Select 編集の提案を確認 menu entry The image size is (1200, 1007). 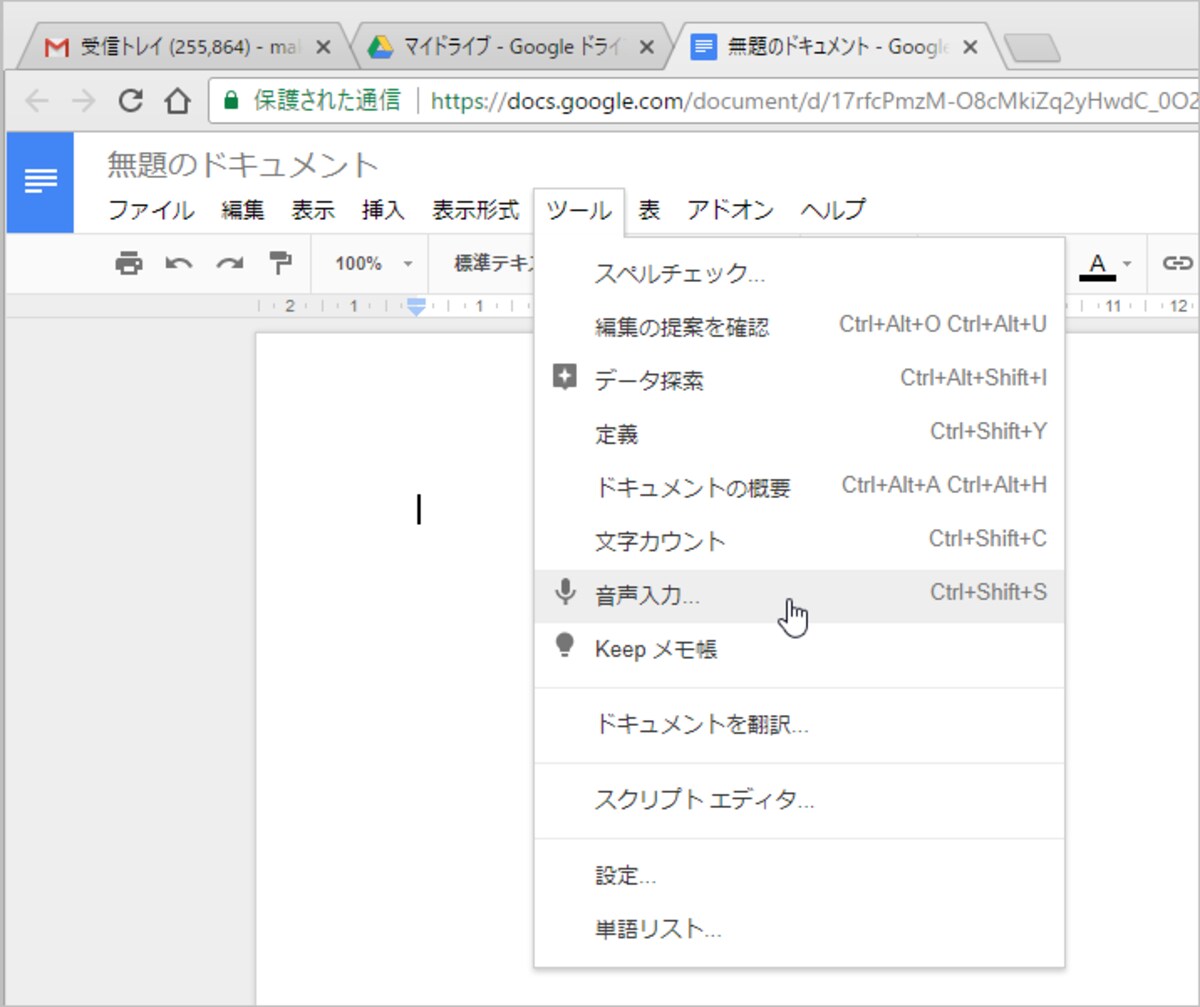799,326
